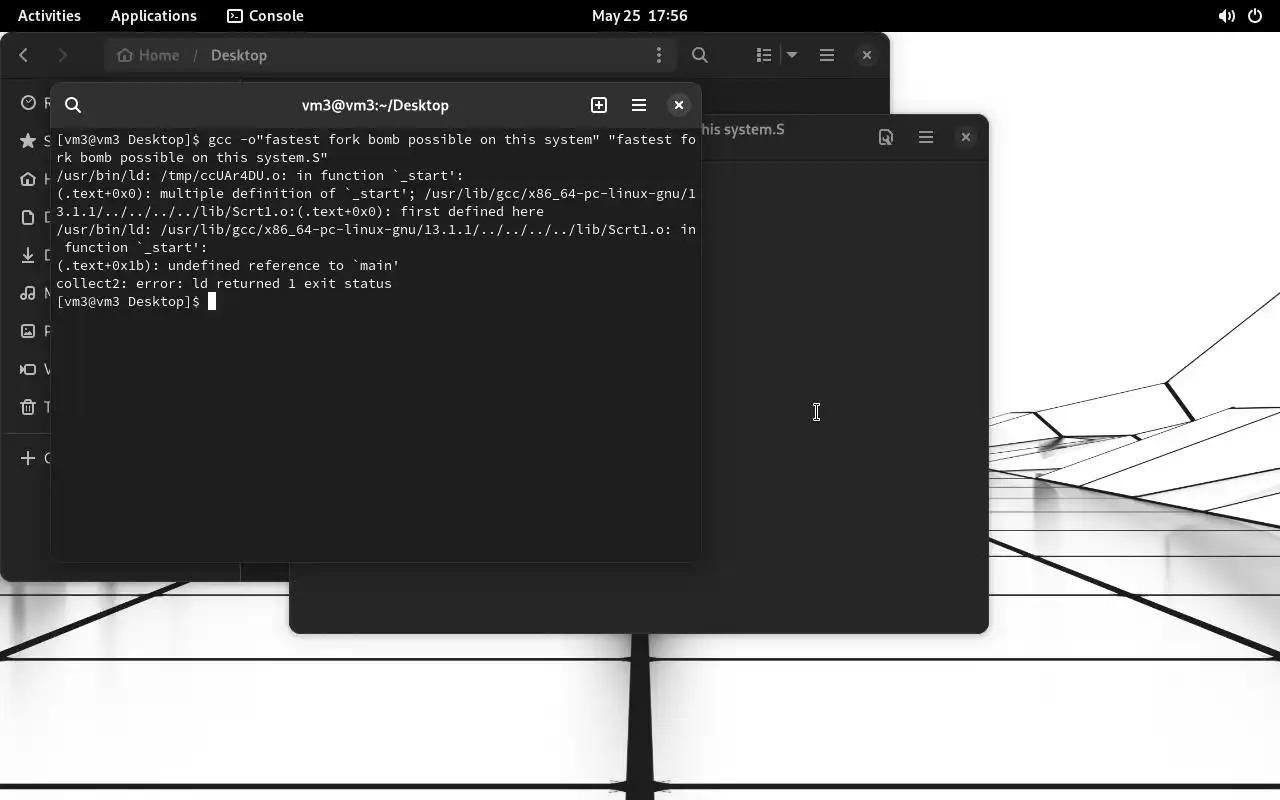The height and width of the screenshot is (800, 1280).
Task: Open Recent in the Files sidebar
Action: click(28, 102)
